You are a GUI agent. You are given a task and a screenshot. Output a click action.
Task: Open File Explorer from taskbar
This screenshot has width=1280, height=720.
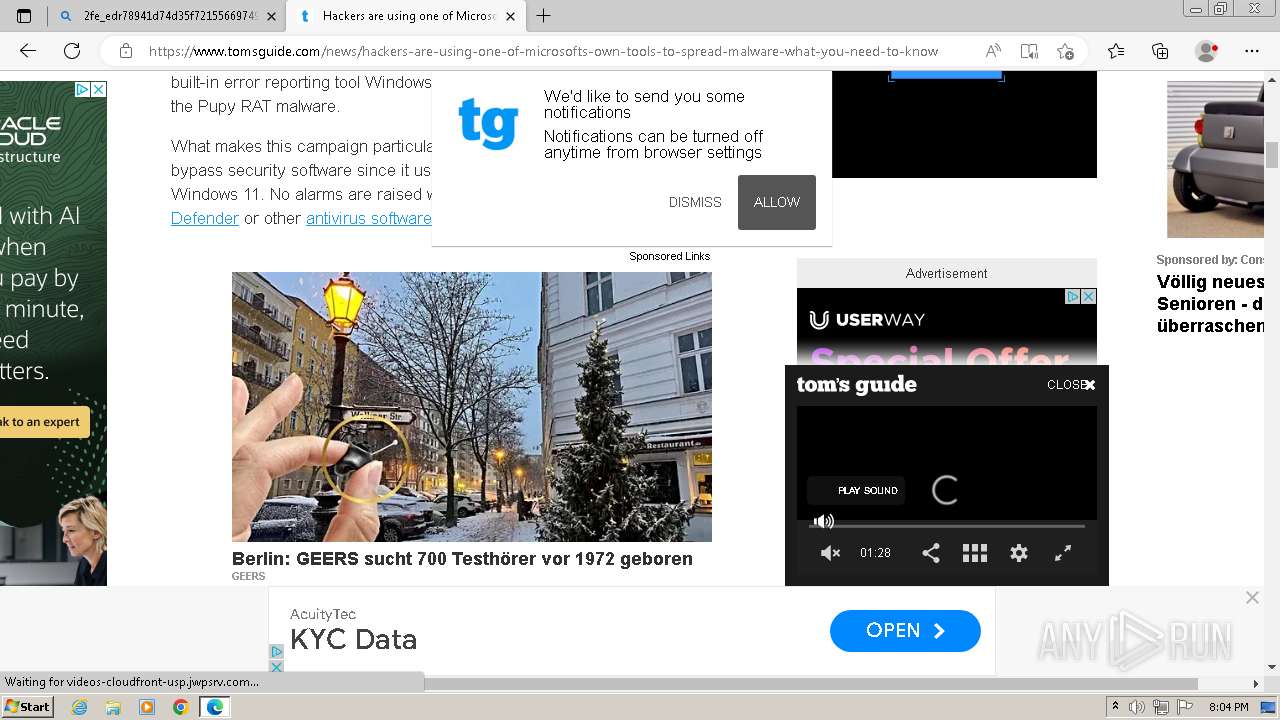(x=113, y=707)
